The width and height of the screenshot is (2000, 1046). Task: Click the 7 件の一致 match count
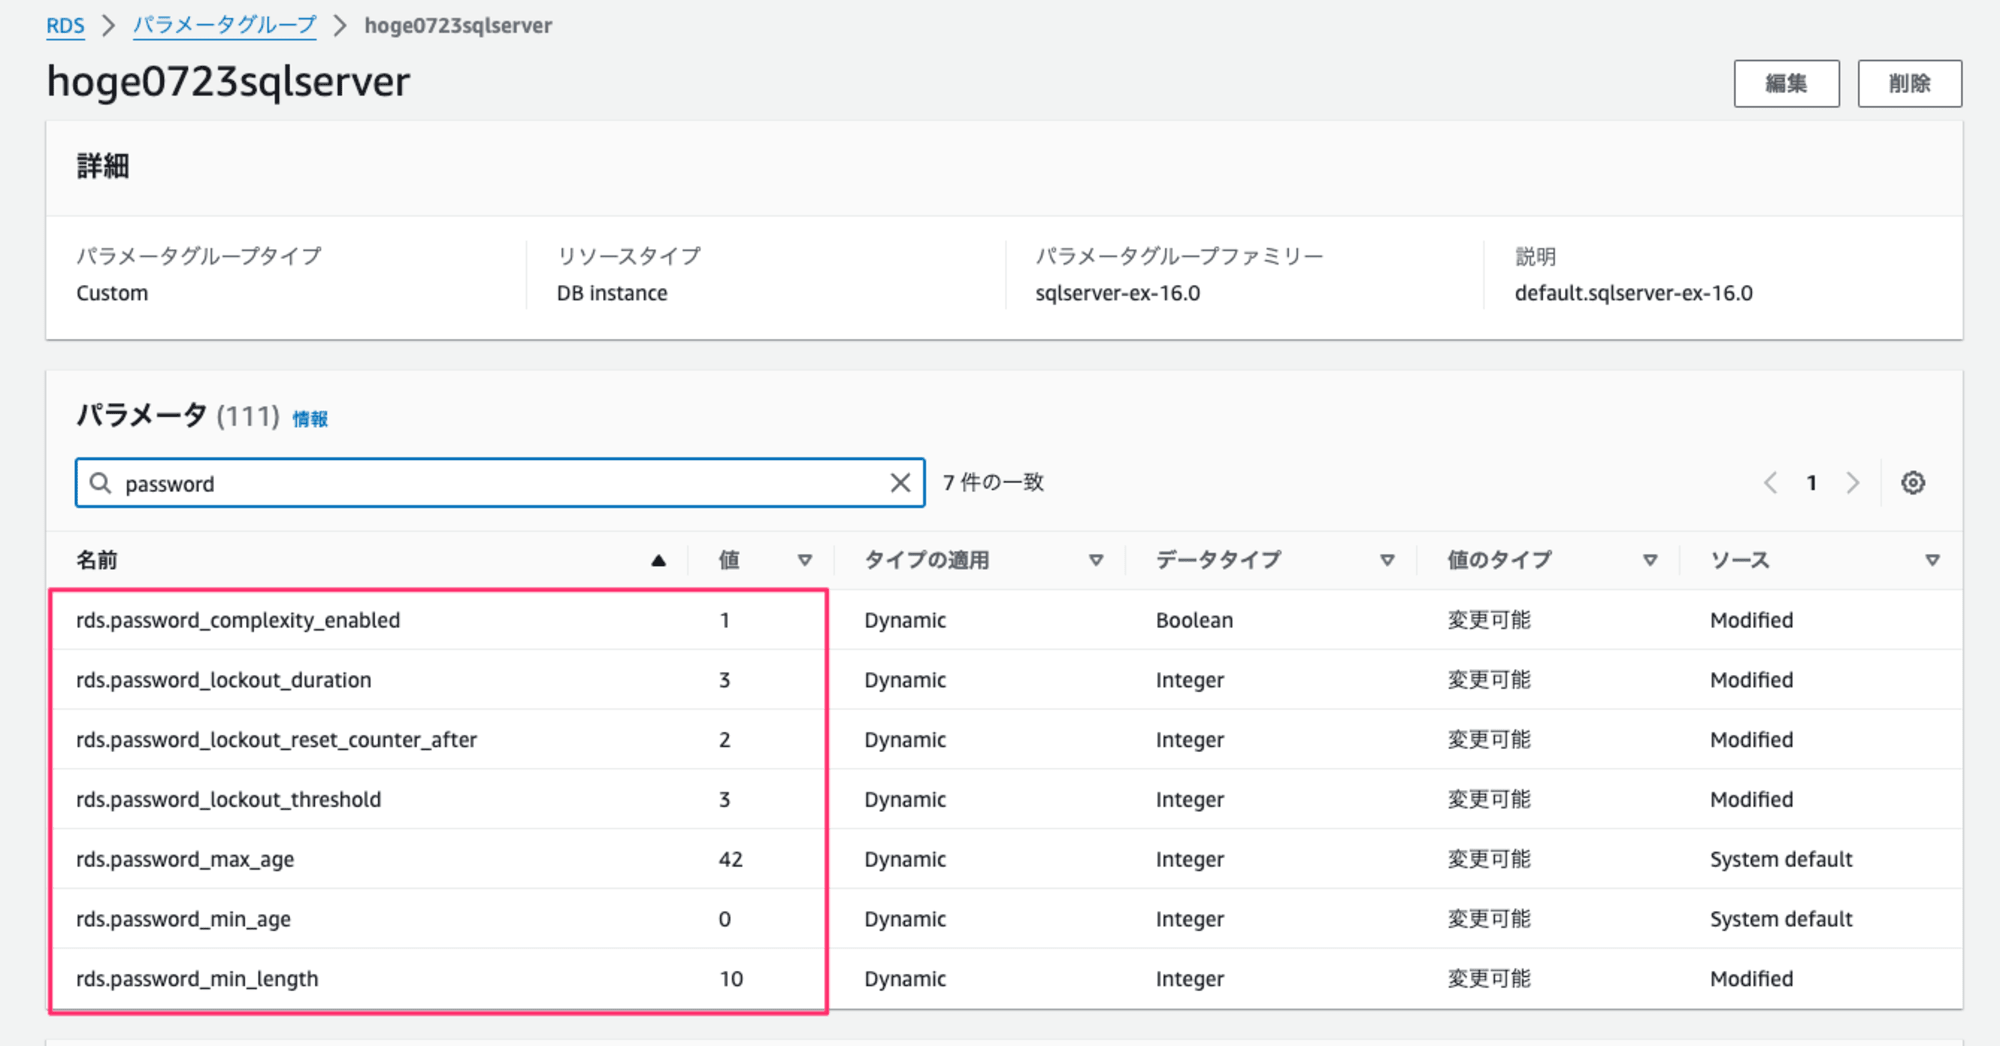pyautogui.click(x=993, y=483)
